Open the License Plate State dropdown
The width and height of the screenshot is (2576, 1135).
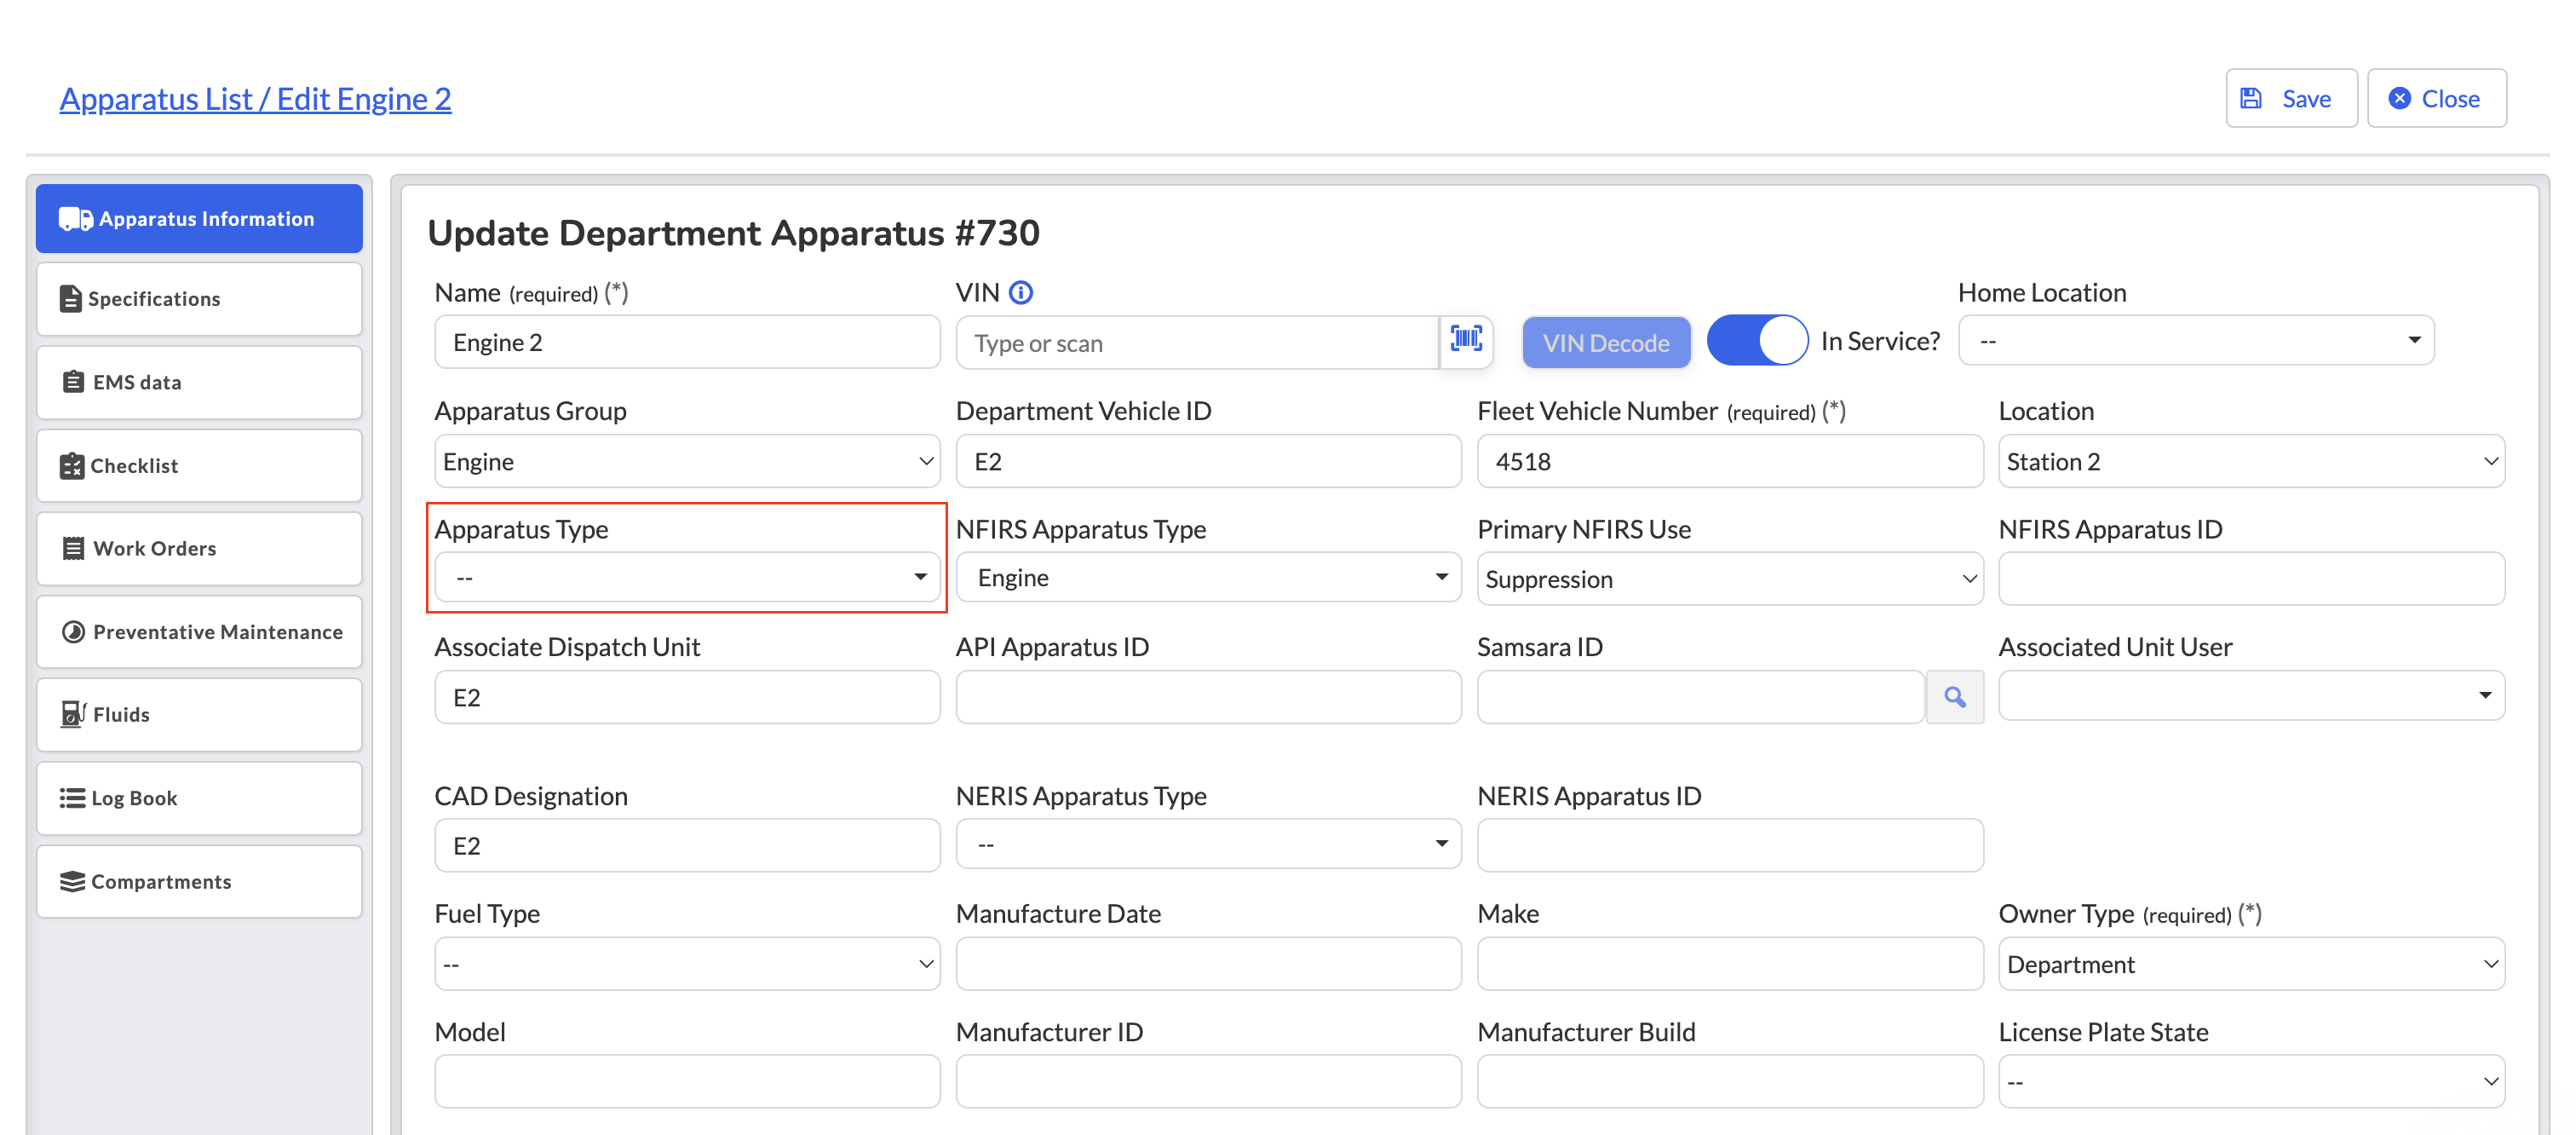click(x=2251, y=1082)
